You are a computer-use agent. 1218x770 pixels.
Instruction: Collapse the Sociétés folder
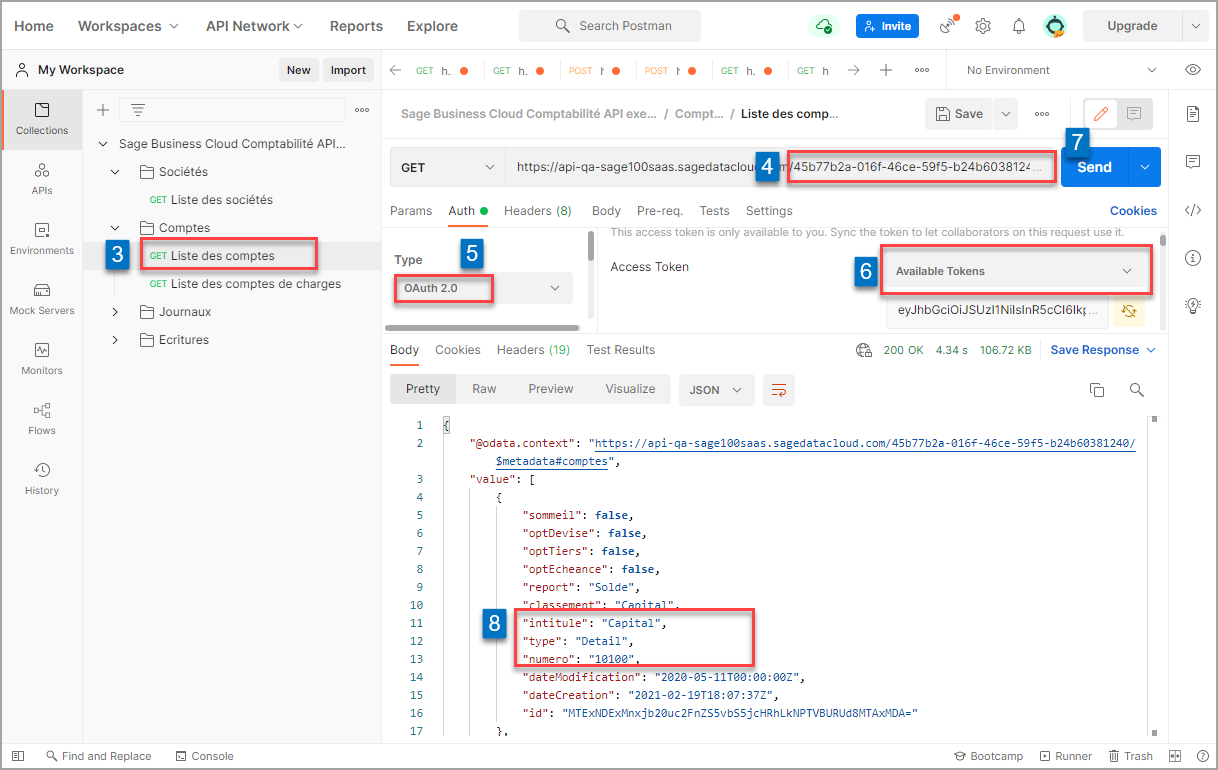pyautogui.click(x=115, y=172)
